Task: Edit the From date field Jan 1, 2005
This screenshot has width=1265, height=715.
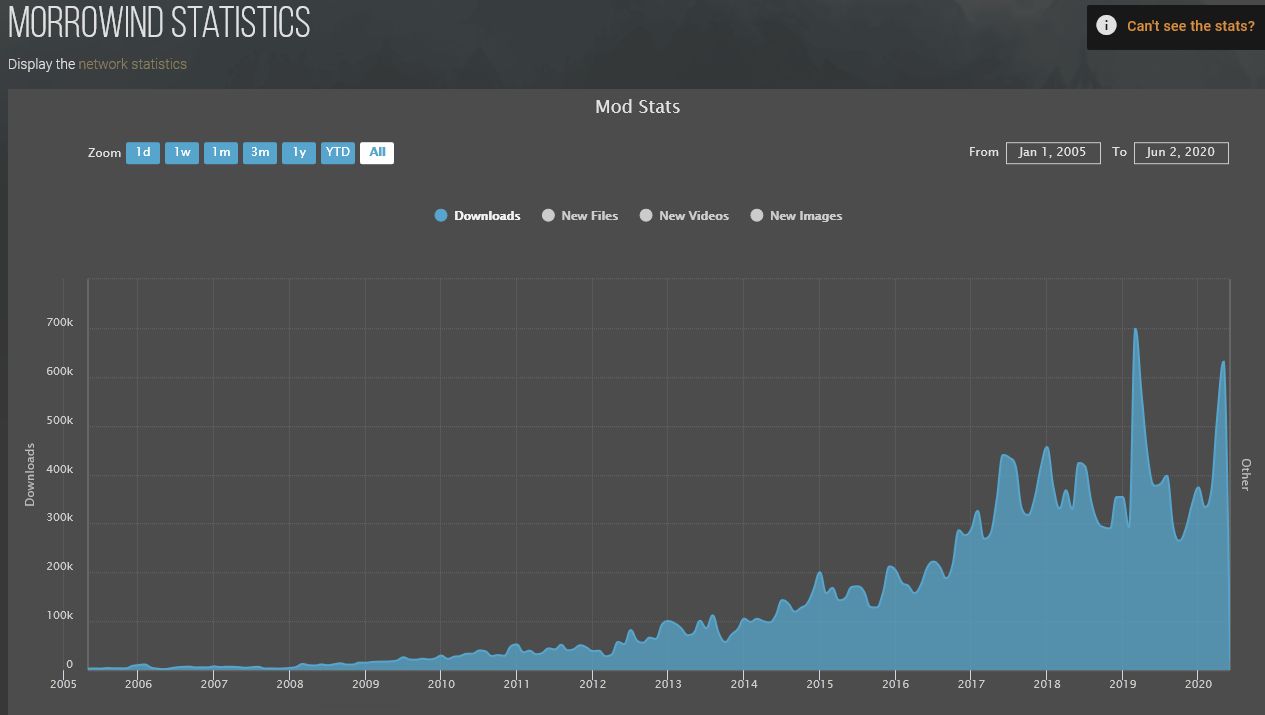Action: (1053, 152)
